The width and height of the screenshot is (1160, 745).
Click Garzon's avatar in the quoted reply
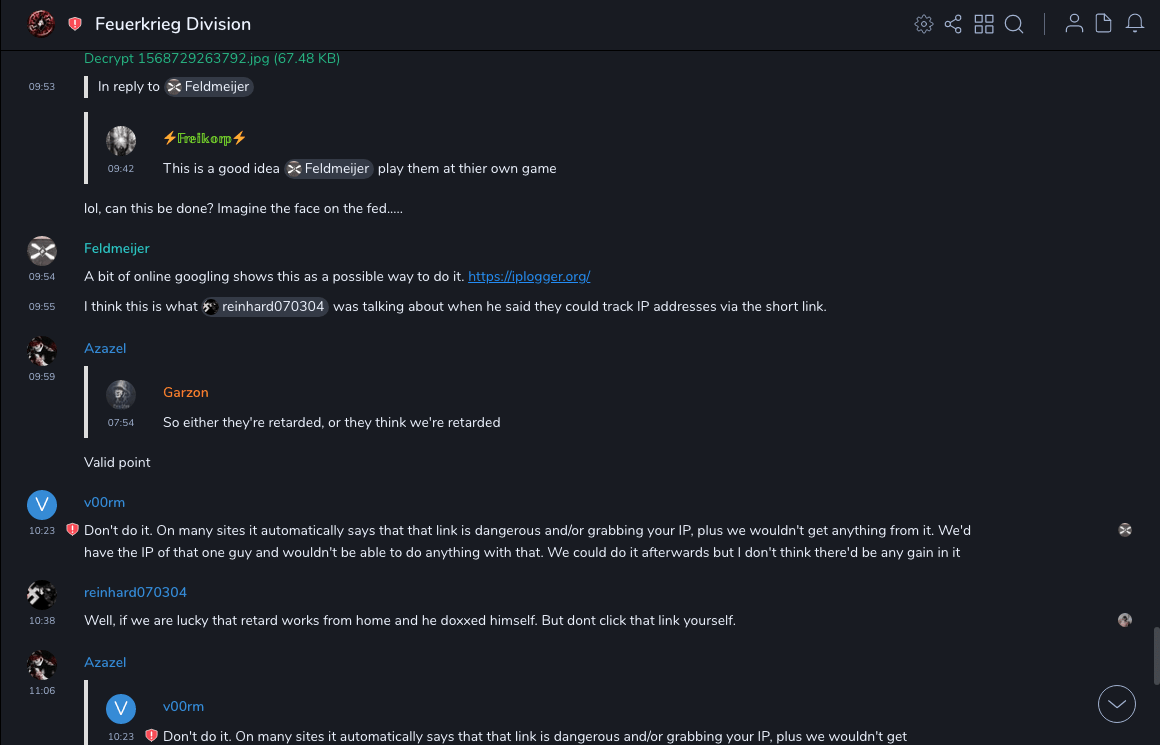(x=121, y=395)
